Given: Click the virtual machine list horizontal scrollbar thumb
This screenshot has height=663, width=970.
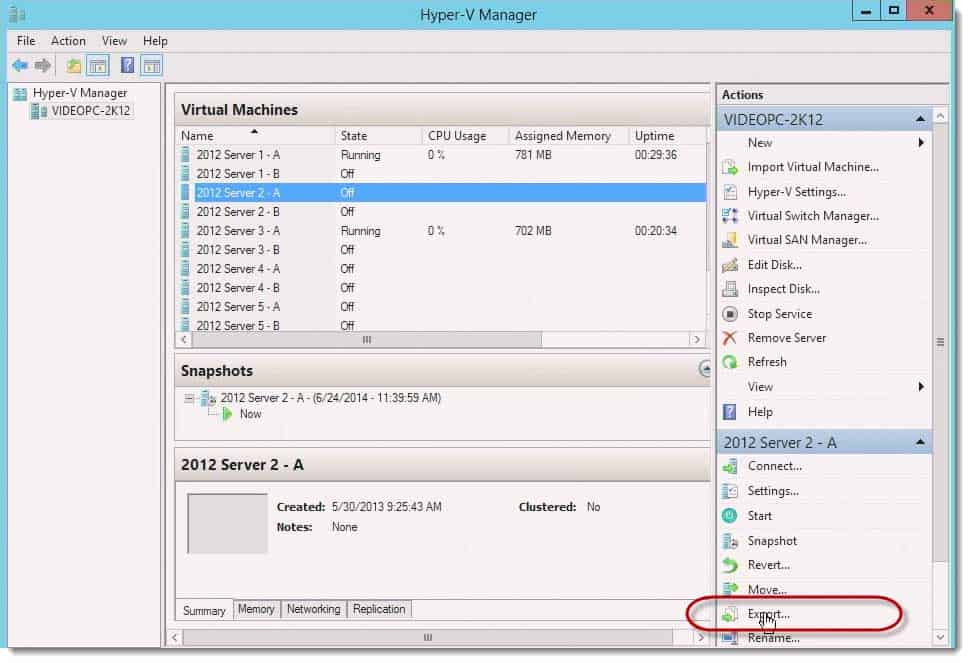Looking at the screenshot, I should point(367,340).
